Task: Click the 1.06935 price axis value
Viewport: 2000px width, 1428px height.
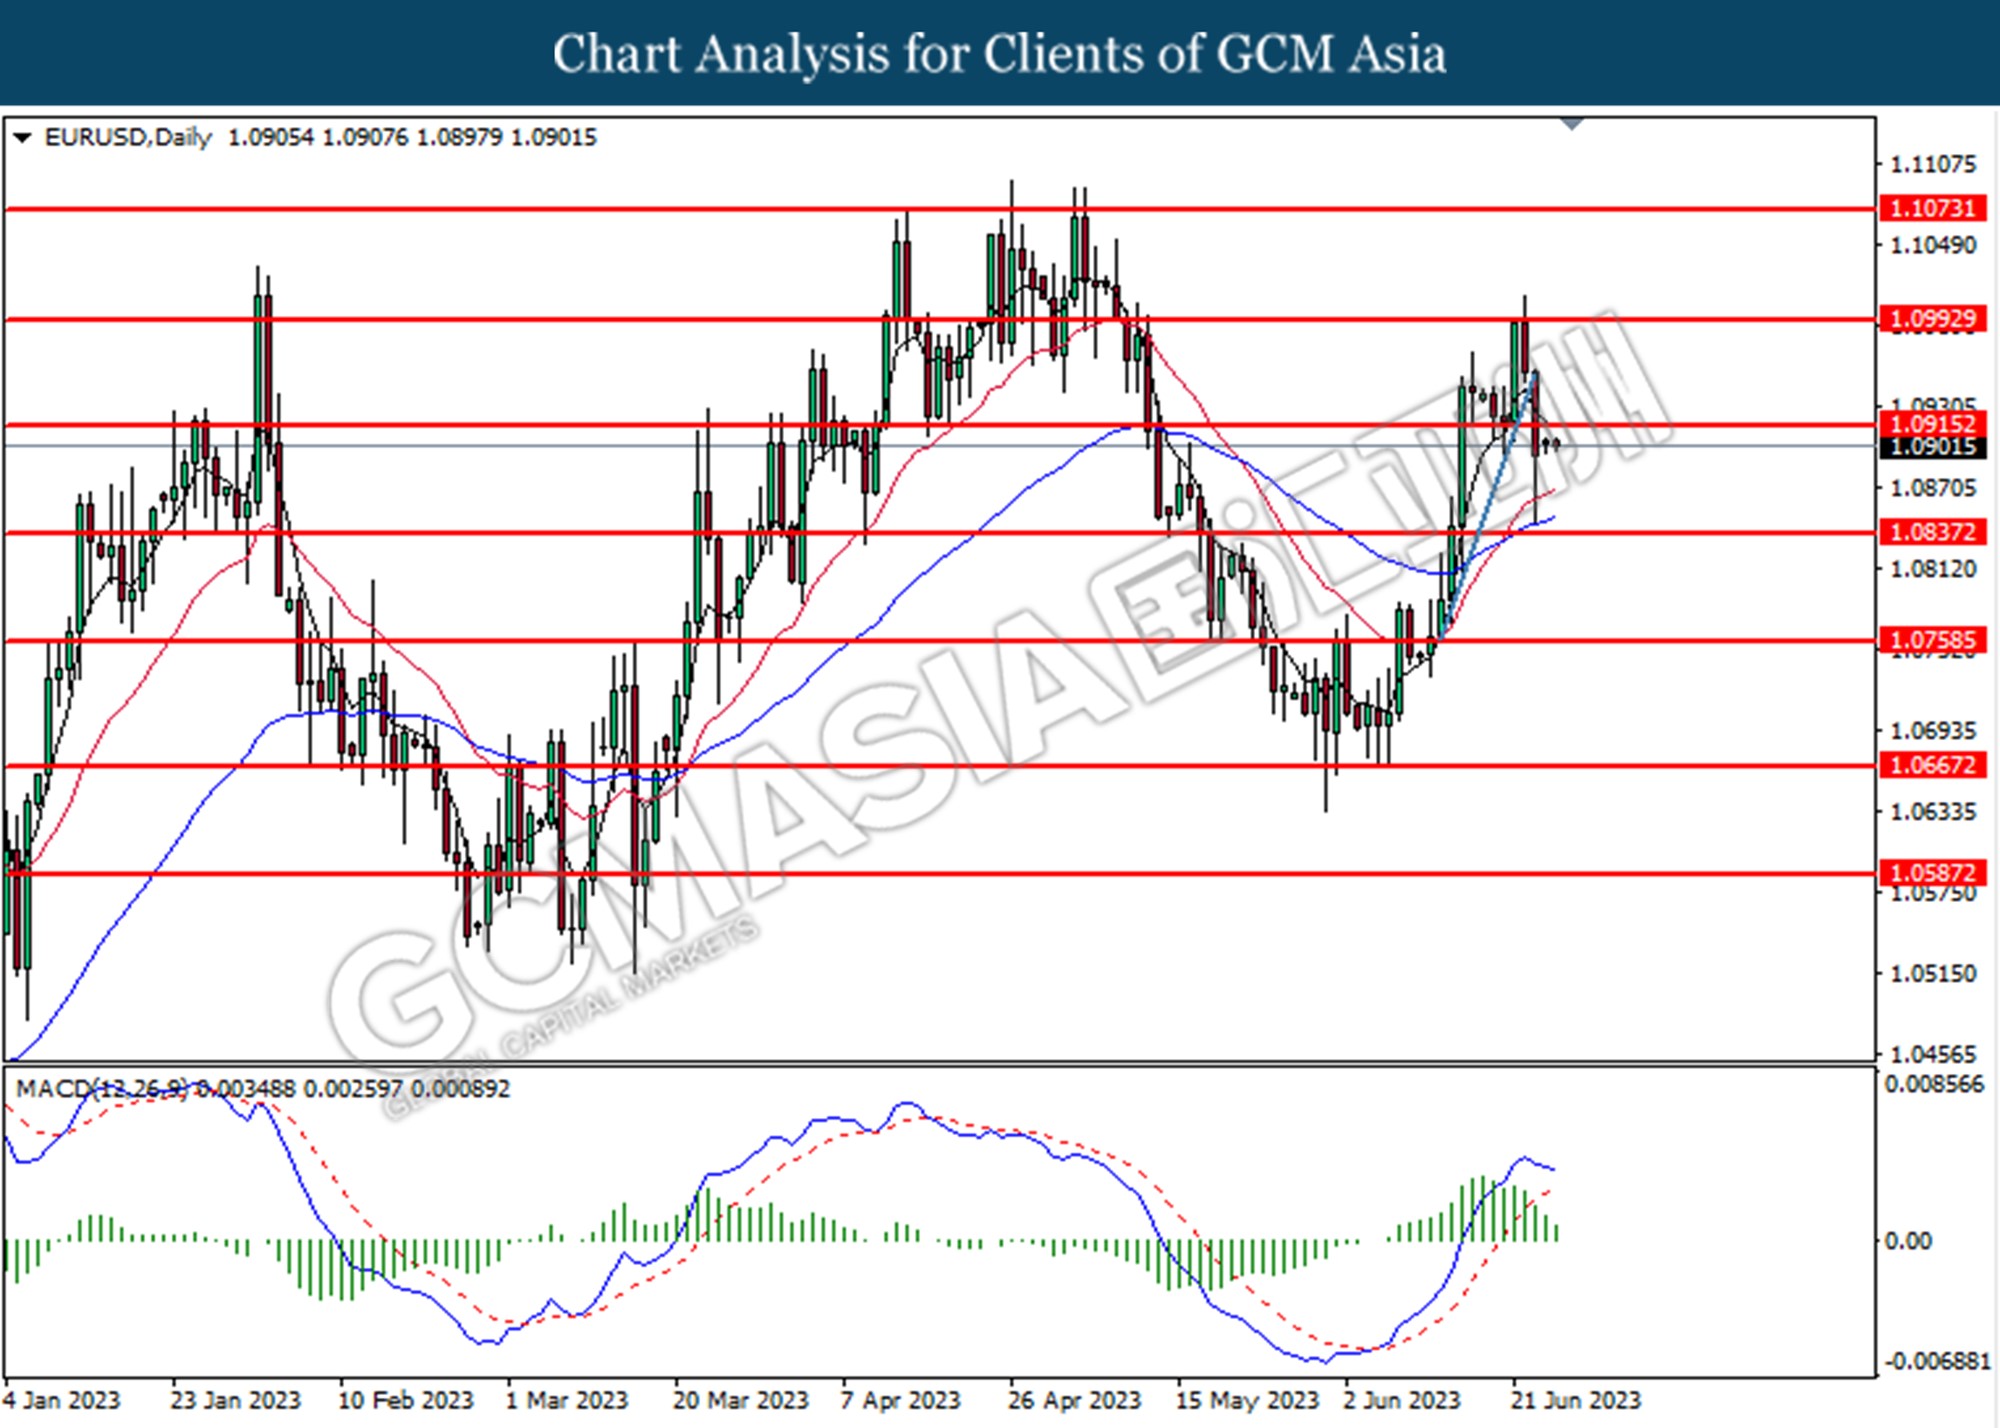Action: (1933, 731)
